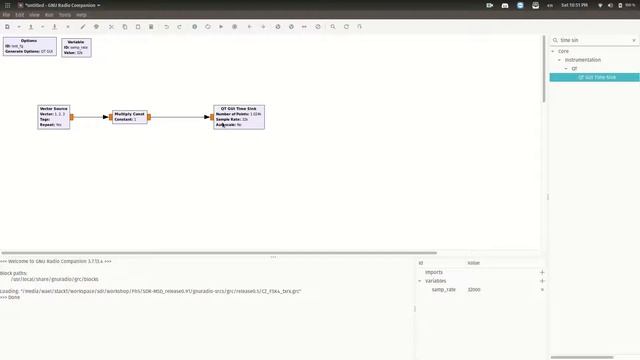Expand recent files dropdown beside Open

pos(42,27)
